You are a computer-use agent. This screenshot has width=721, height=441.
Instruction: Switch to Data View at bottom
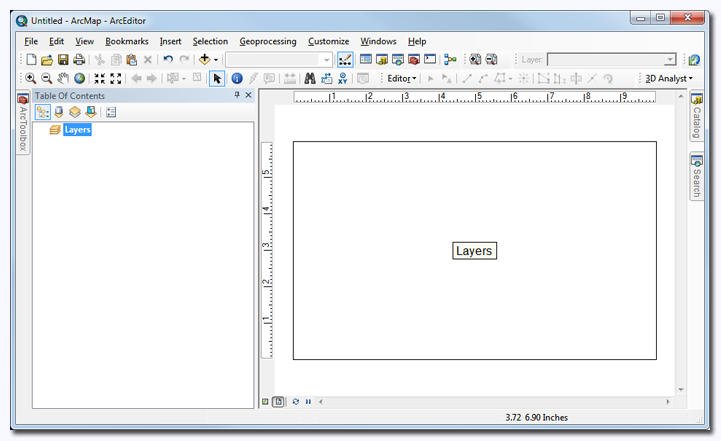click(266, 401)
